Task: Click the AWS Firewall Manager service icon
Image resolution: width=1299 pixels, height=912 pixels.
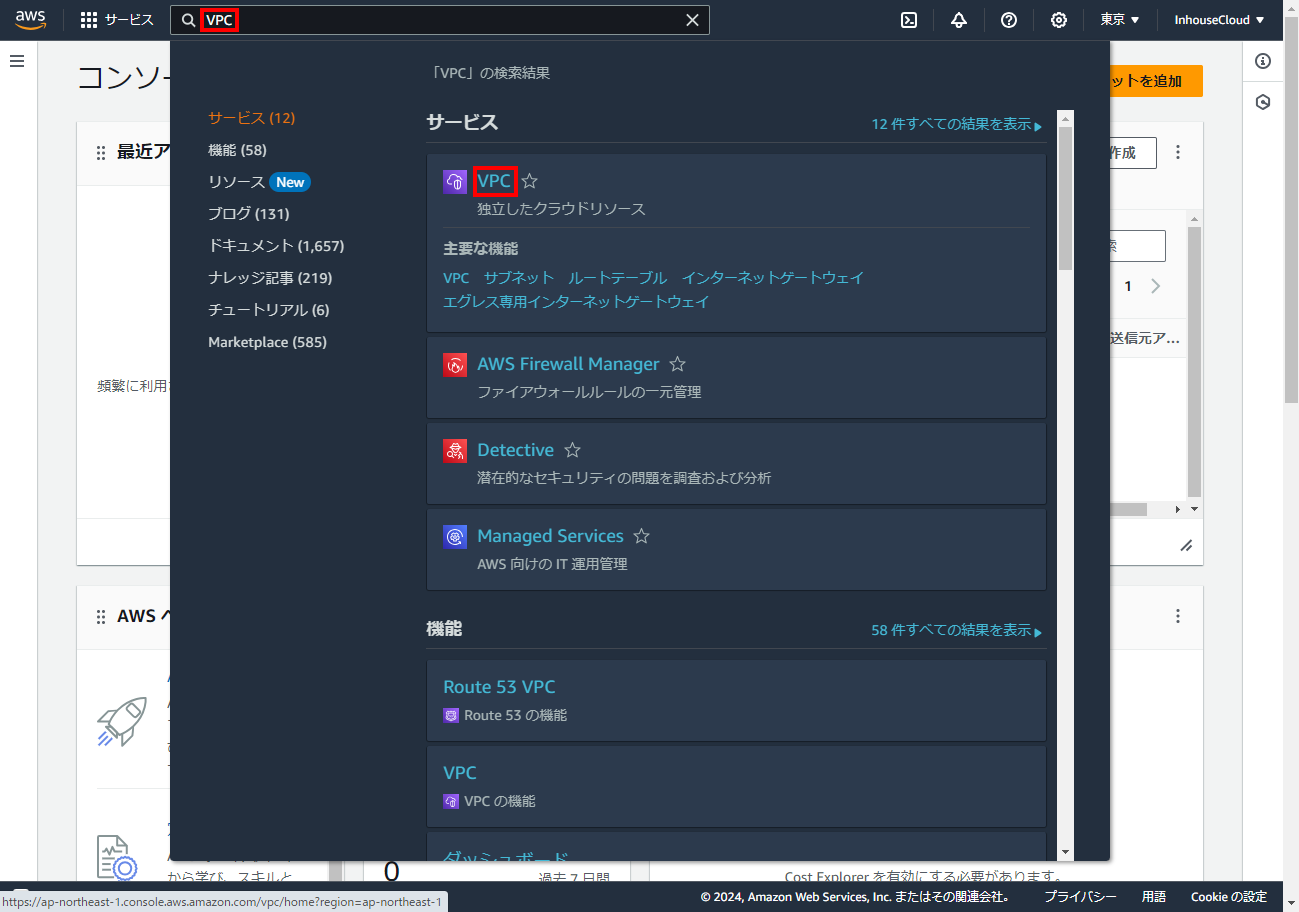Action: tap(455, 365)
